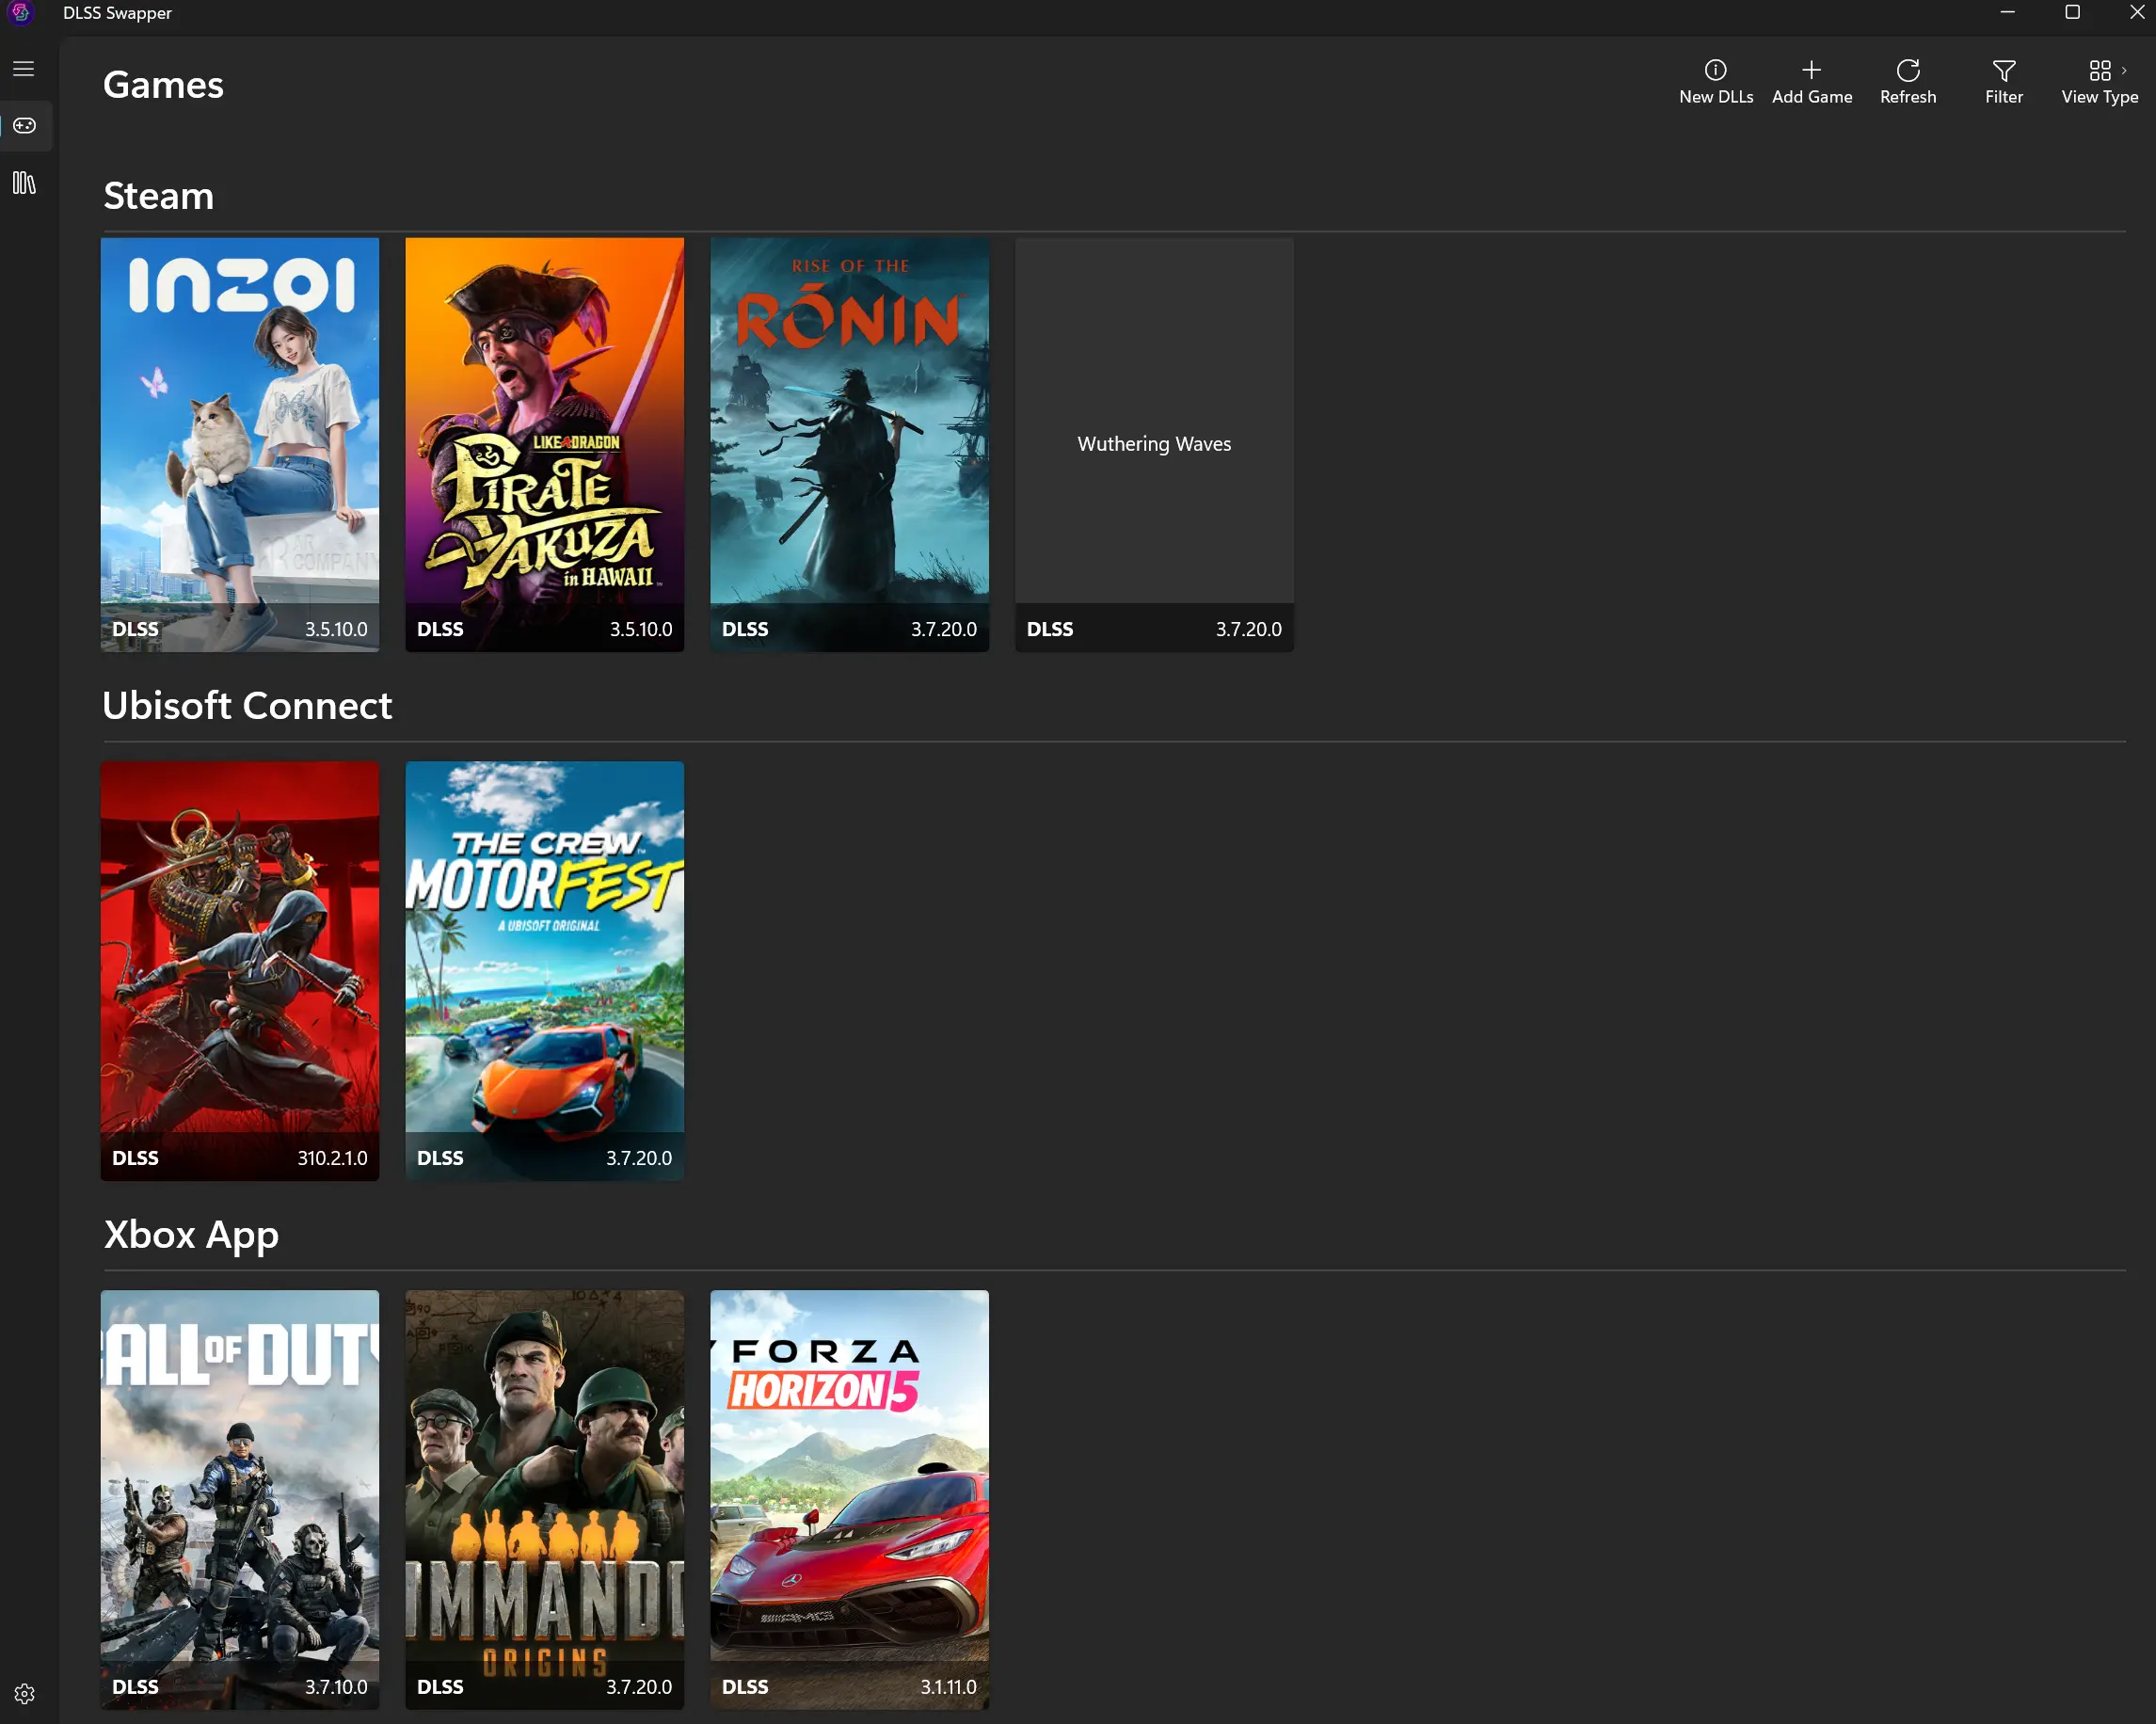This screenshot has height=1724, width=2156.
Task: Click 3.7.20.0 on The Crew Motorfest card
Action: [639, 1158]
